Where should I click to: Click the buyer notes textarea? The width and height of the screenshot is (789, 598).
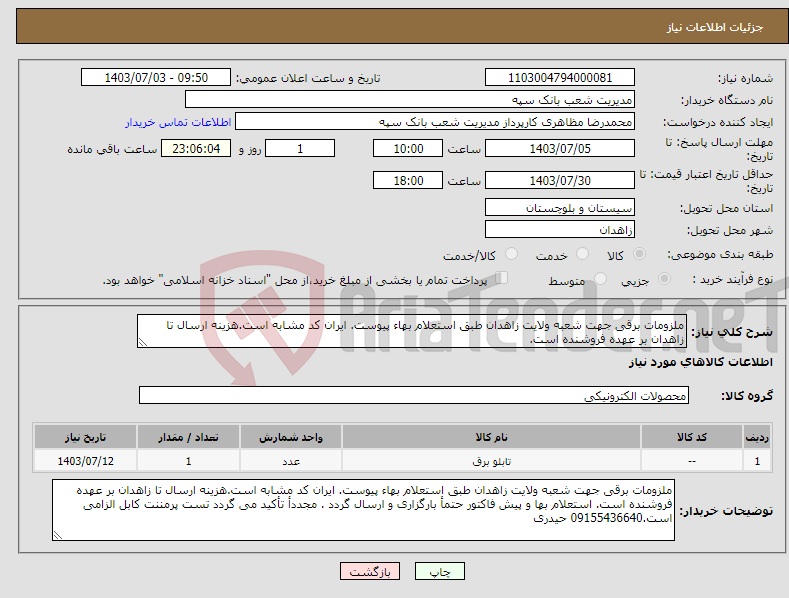pos(363,510)
